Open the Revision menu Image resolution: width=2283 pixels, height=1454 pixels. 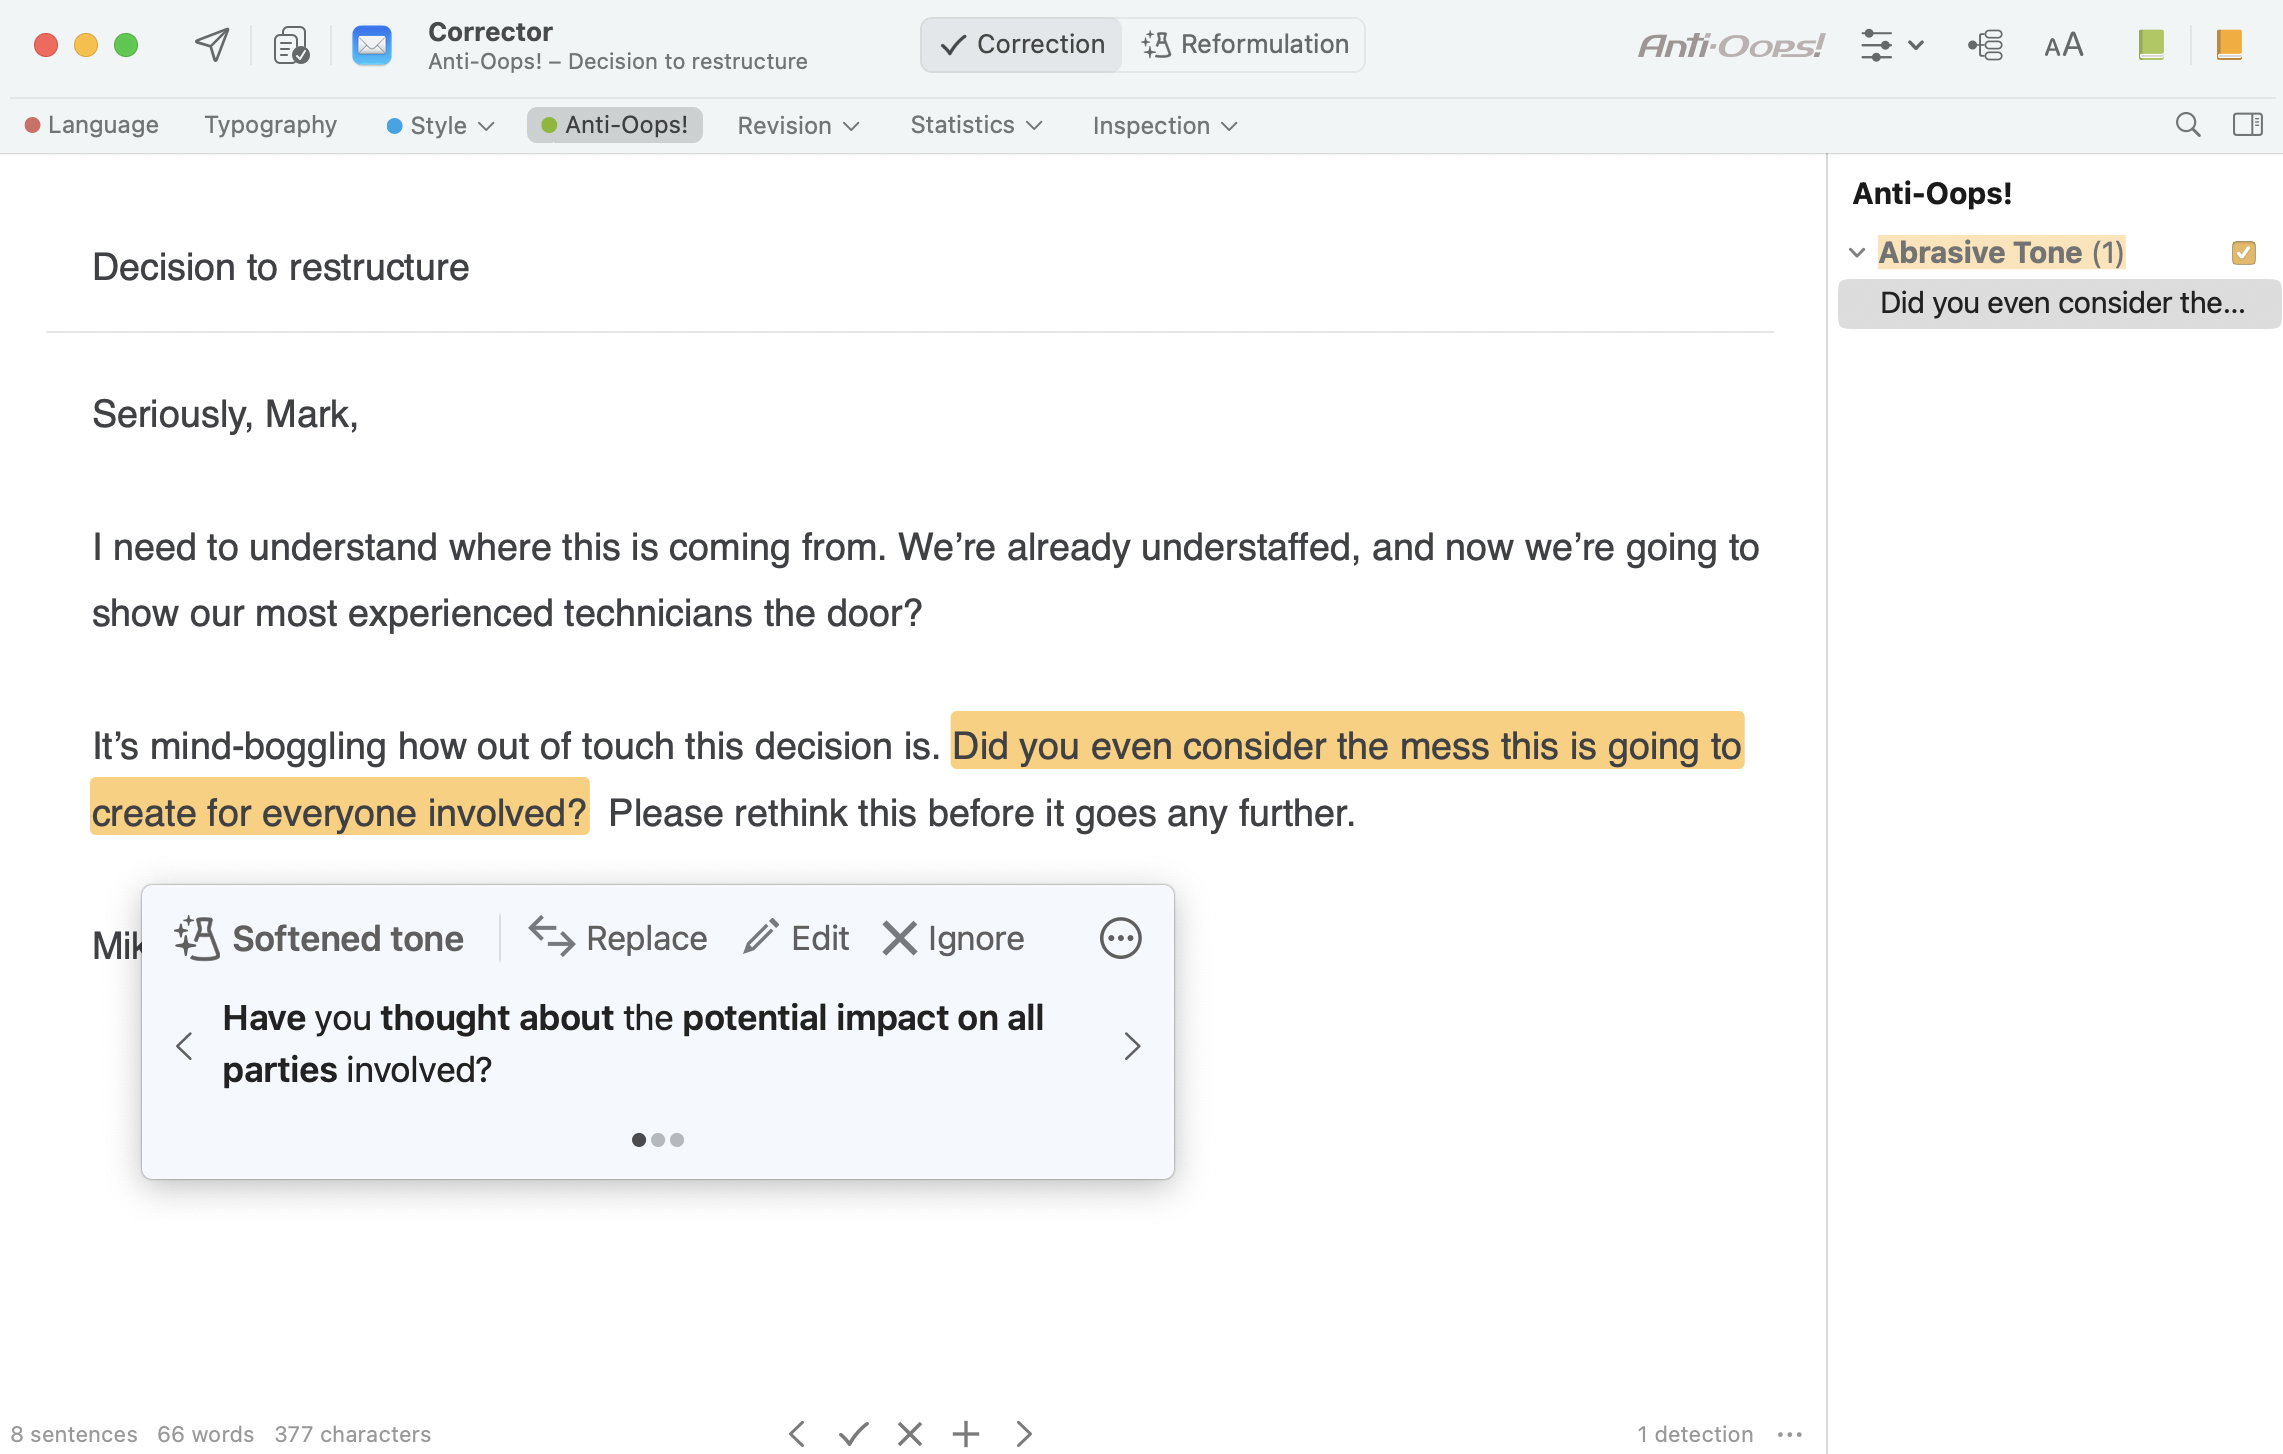point(797,125)
